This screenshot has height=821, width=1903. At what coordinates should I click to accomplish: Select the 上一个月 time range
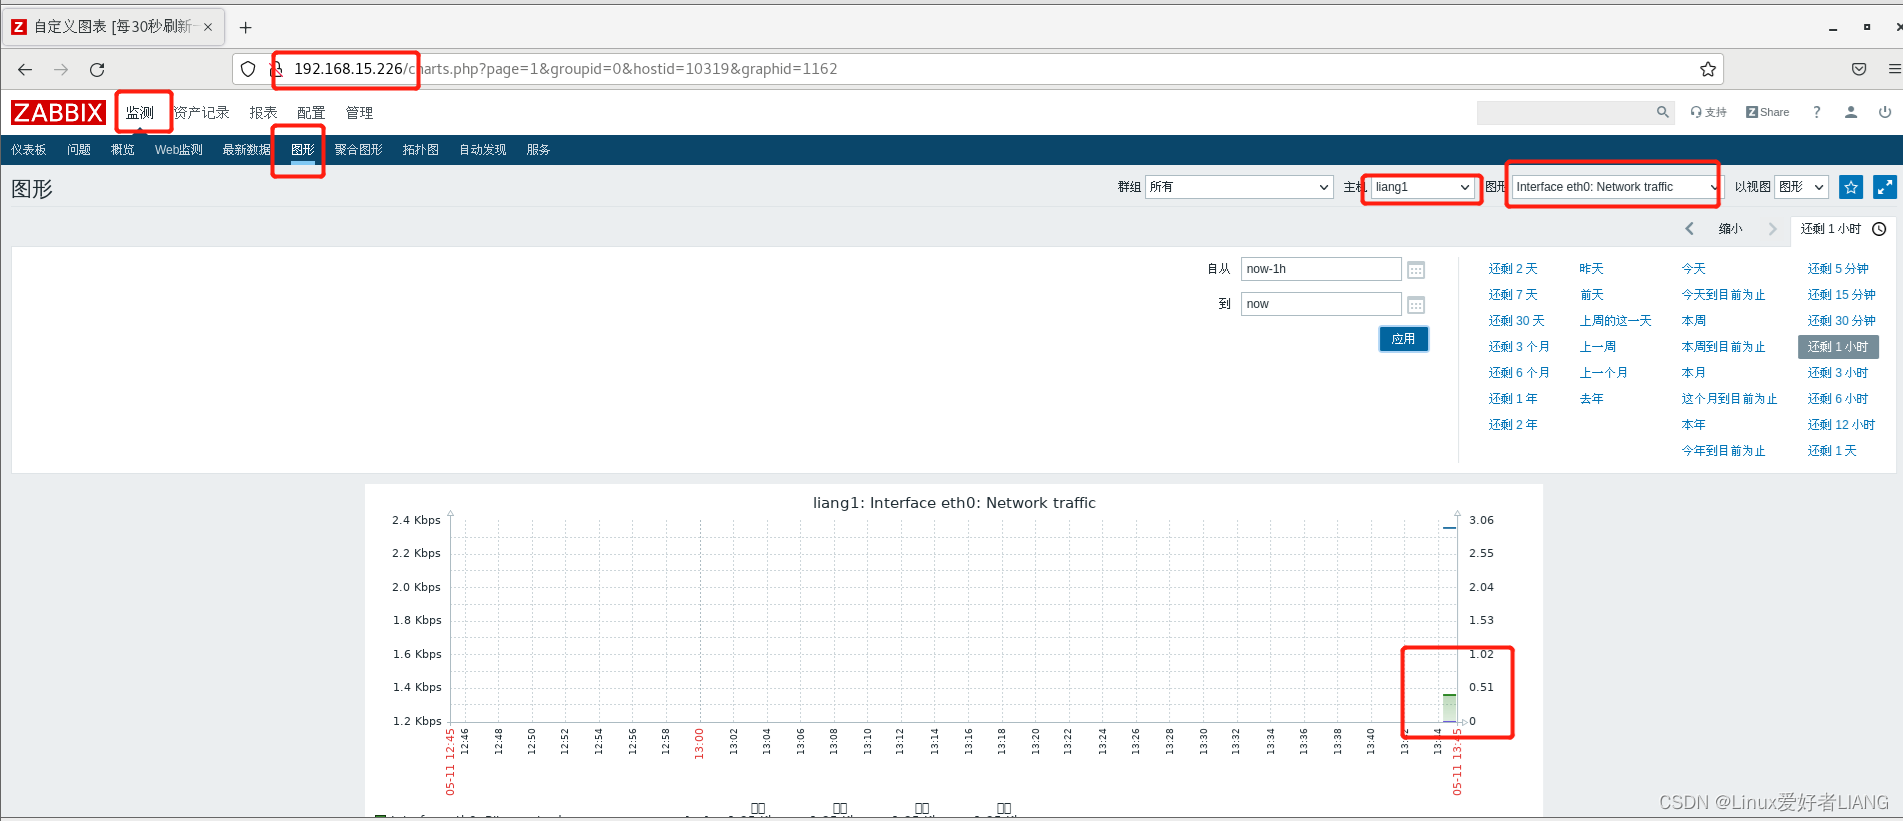pos(1604,373)
